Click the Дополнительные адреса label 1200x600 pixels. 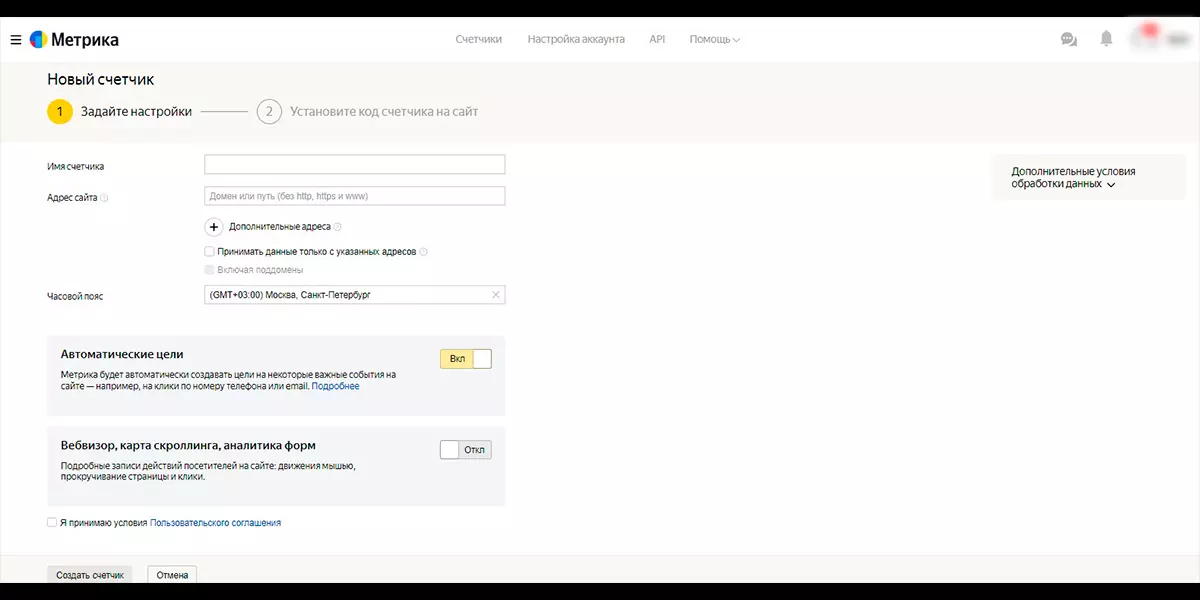[x=280, y=227]
